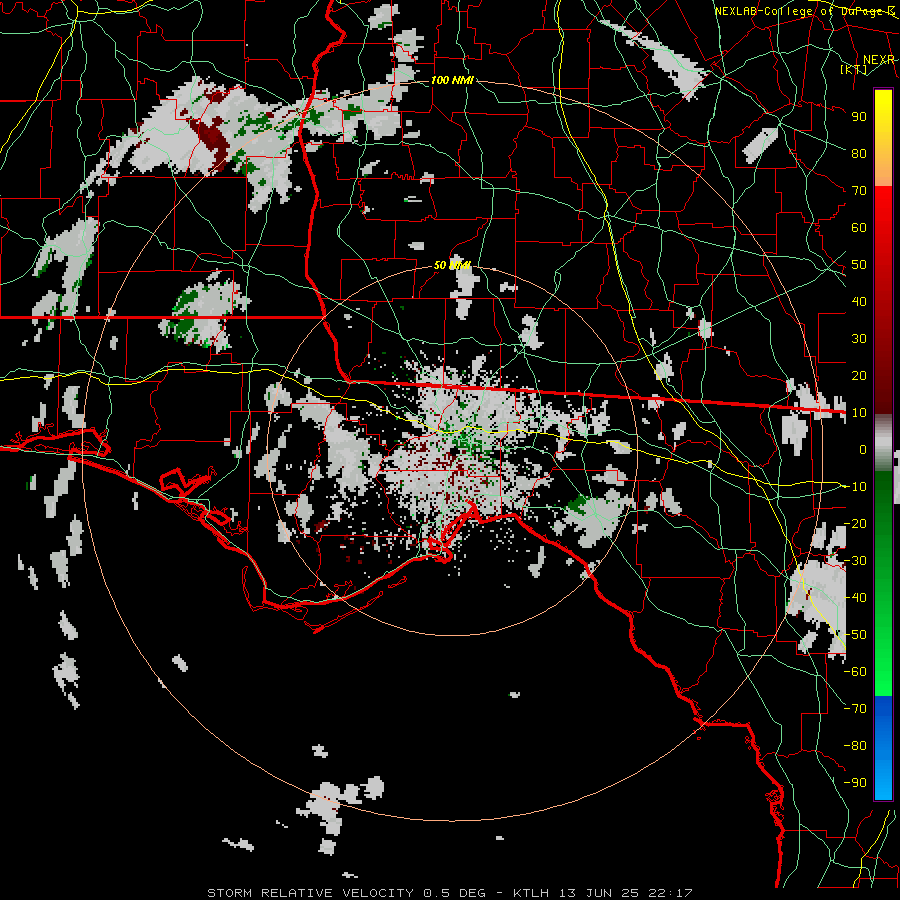Click the 22:17 timestamp in the caption
This screenshot has width=900, height=900.
pos(670,893)
